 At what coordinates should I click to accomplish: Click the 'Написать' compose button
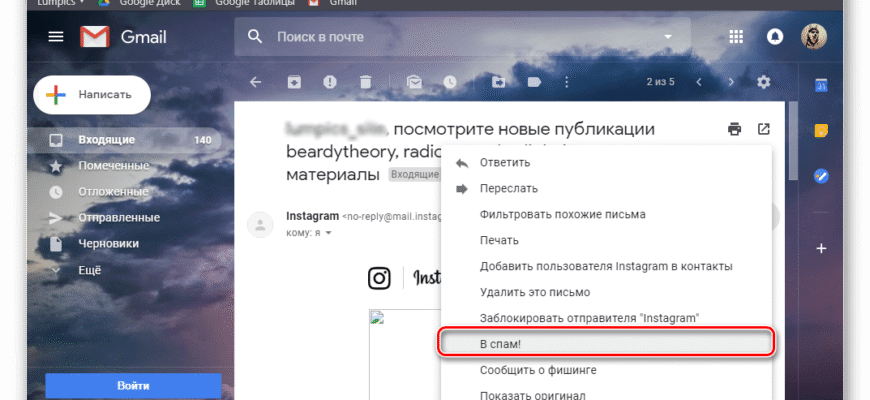92,94
